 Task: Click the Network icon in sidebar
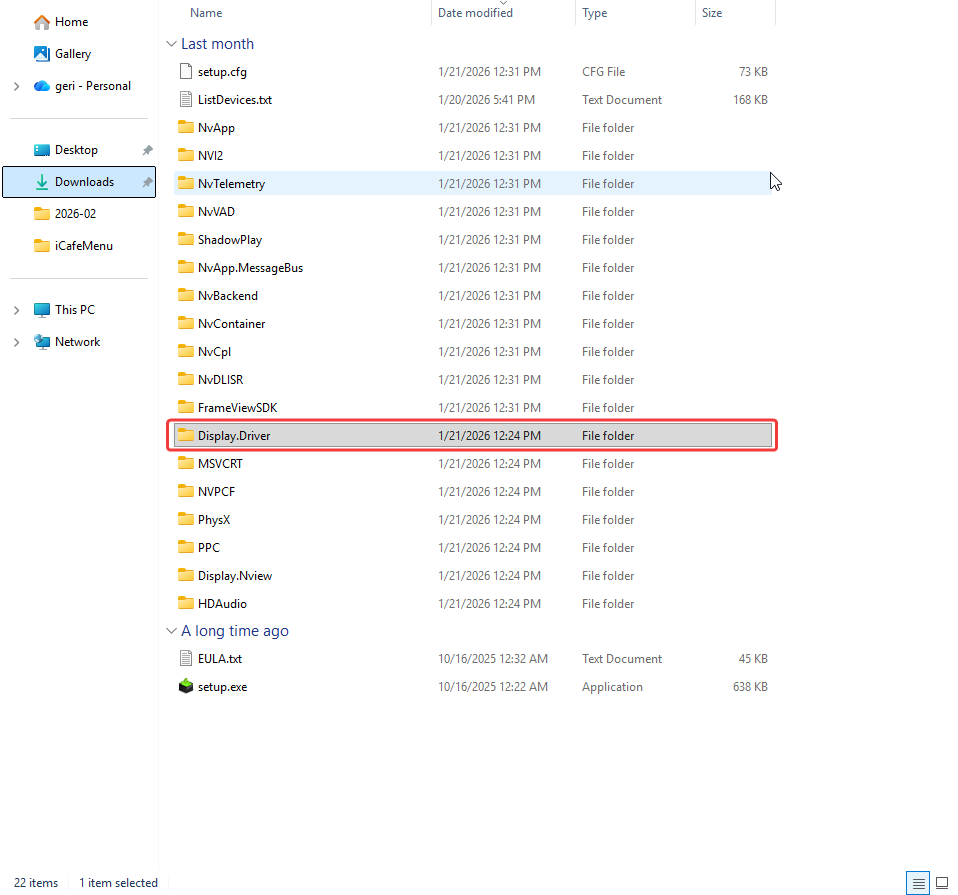tap(42, 342)
